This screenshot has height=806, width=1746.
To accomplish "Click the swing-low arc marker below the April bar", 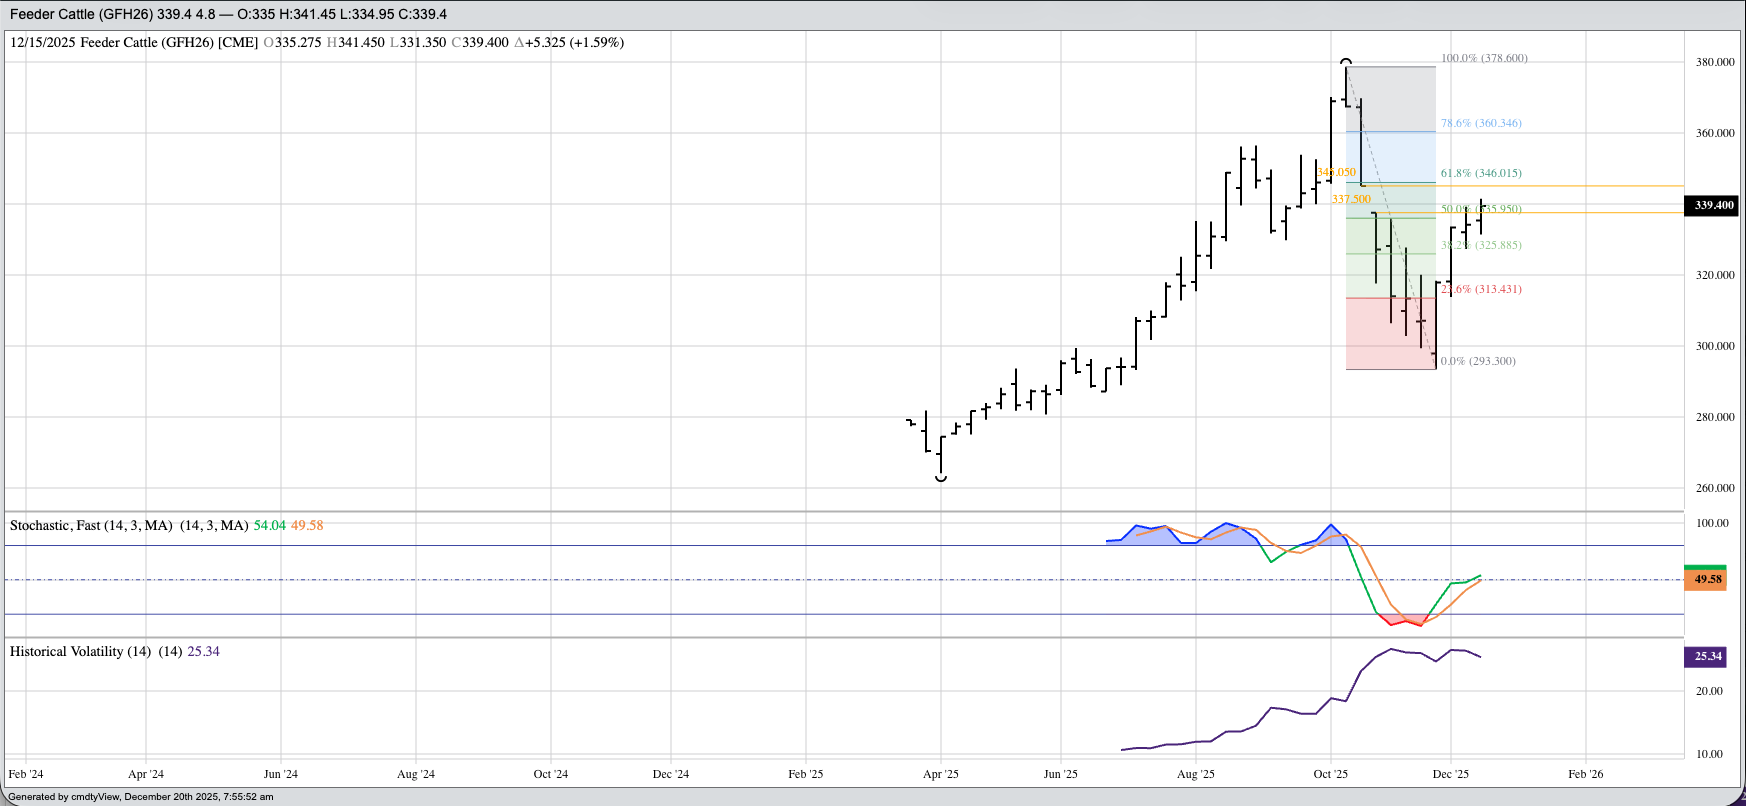I will [x=941, y=479].
